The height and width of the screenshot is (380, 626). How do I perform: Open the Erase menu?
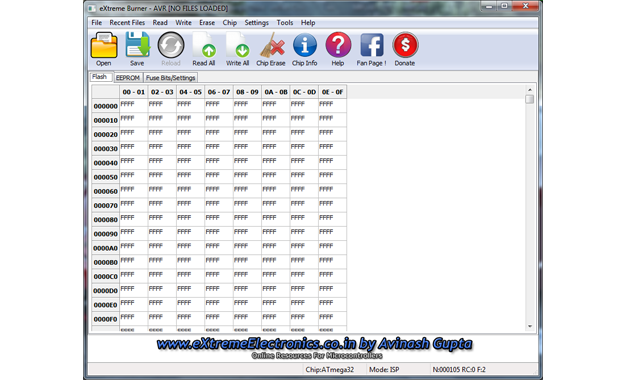[x=207, y=23]
